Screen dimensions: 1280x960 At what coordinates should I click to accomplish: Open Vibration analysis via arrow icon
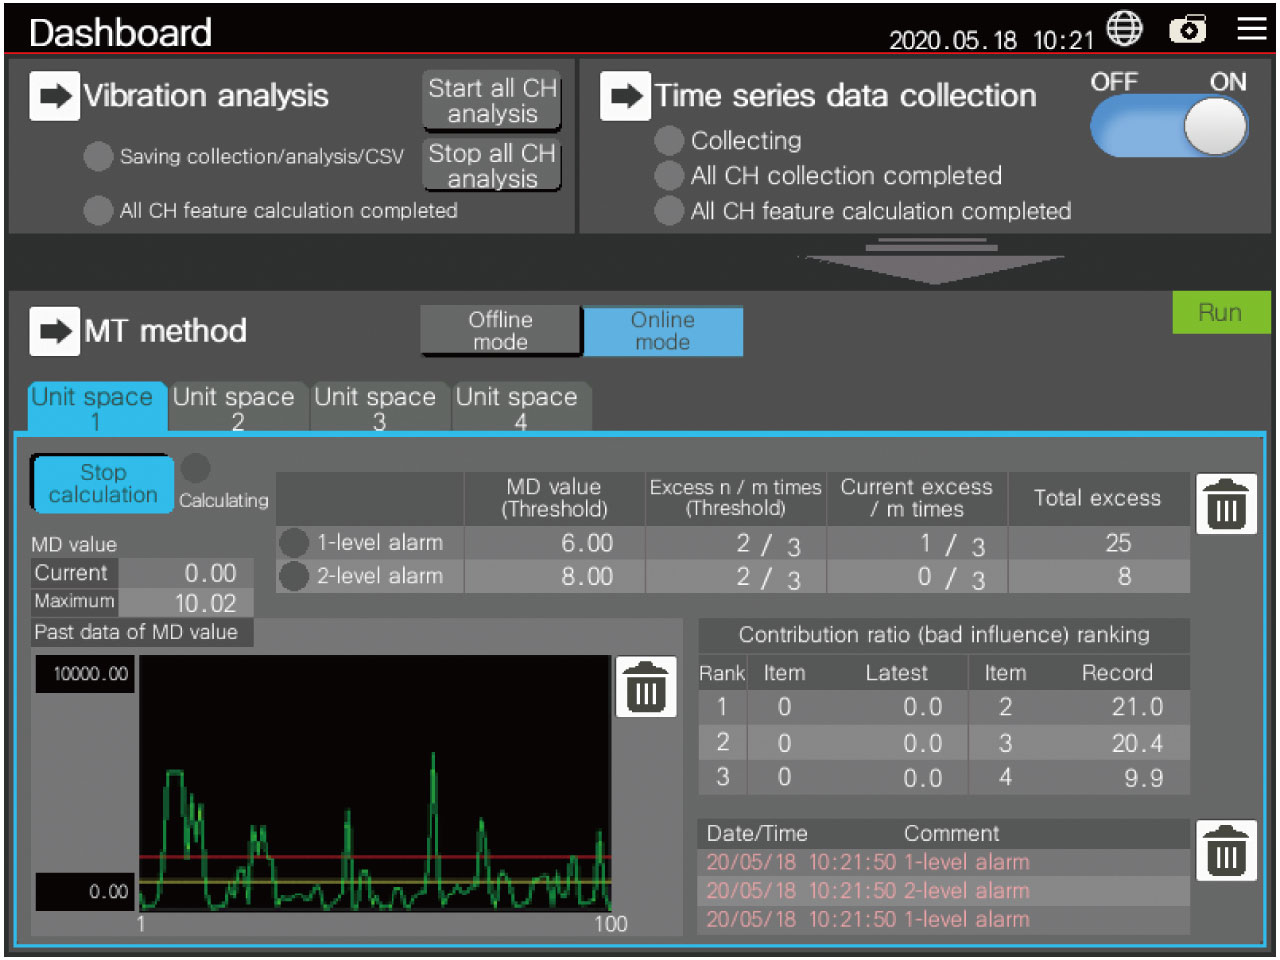tap(54, 96)
